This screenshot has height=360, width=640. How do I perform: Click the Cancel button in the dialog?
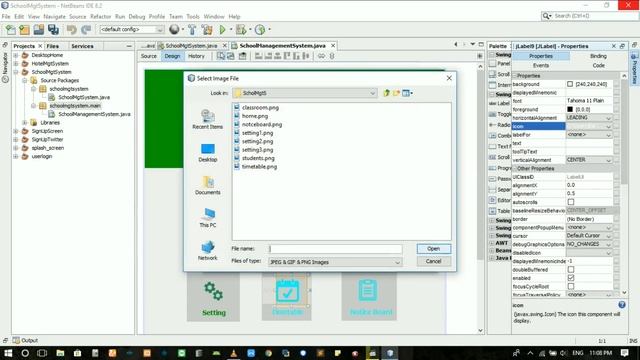[433, 261]
